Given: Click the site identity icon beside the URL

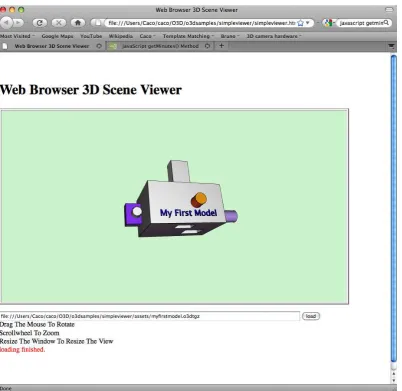Looking at the screenshot, I should [x=97, y=23].
